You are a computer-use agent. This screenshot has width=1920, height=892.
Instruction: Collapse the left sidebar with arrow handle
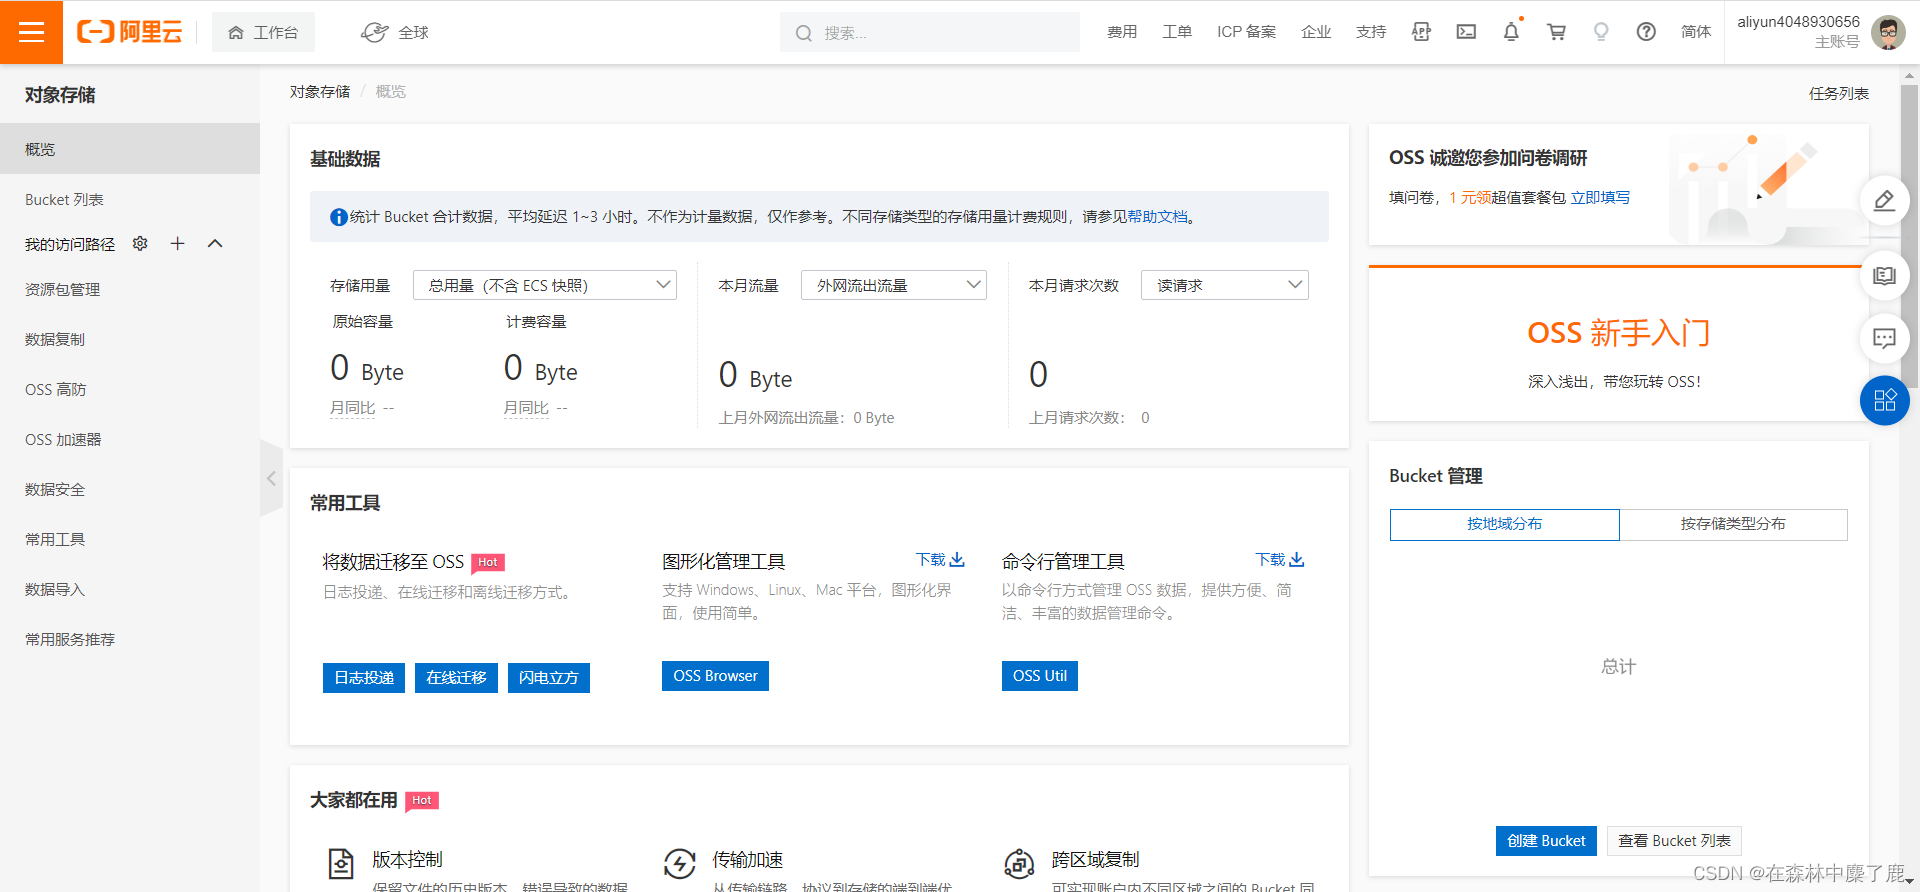271,478
